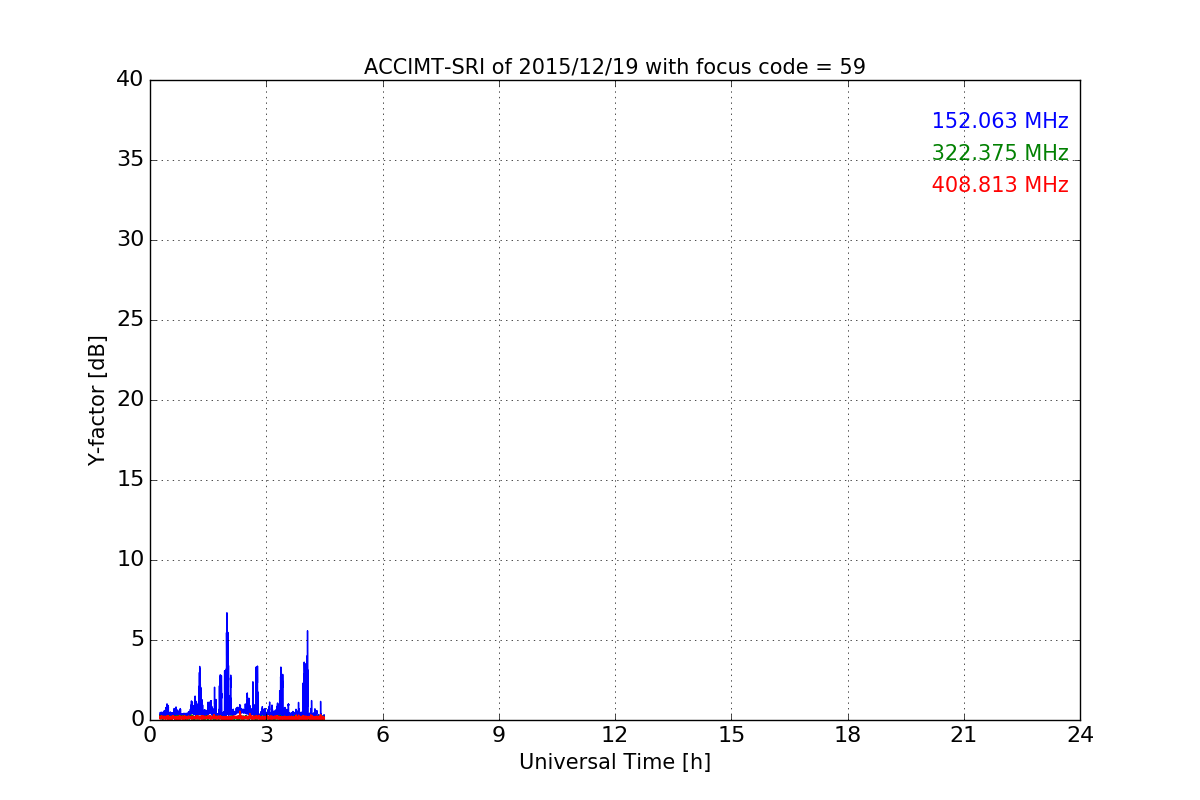Screen dimensions: 1200x800
Task: Click the x-axis tick label 6
Action: 382,735
